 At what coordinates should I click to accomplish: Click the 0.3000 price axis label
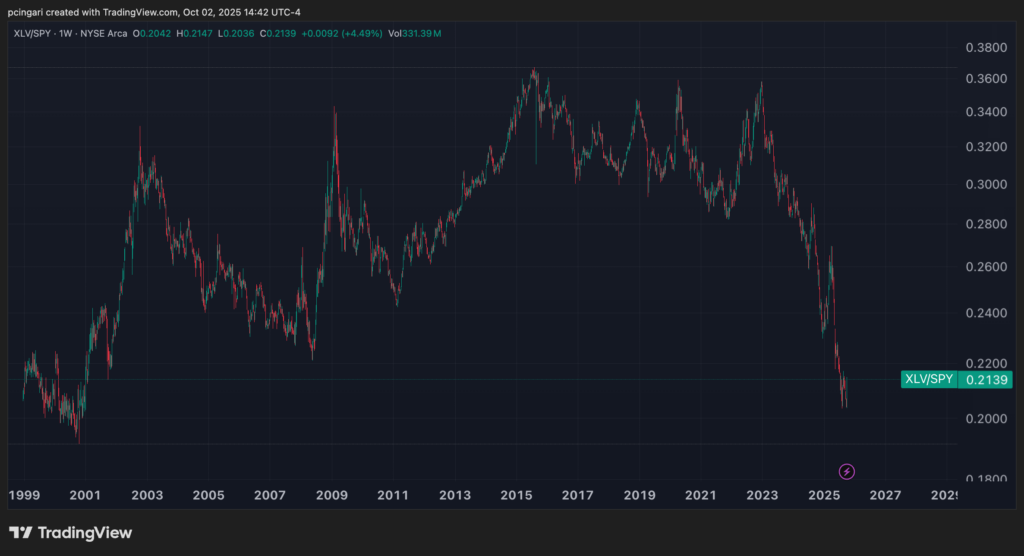(987, 185)
